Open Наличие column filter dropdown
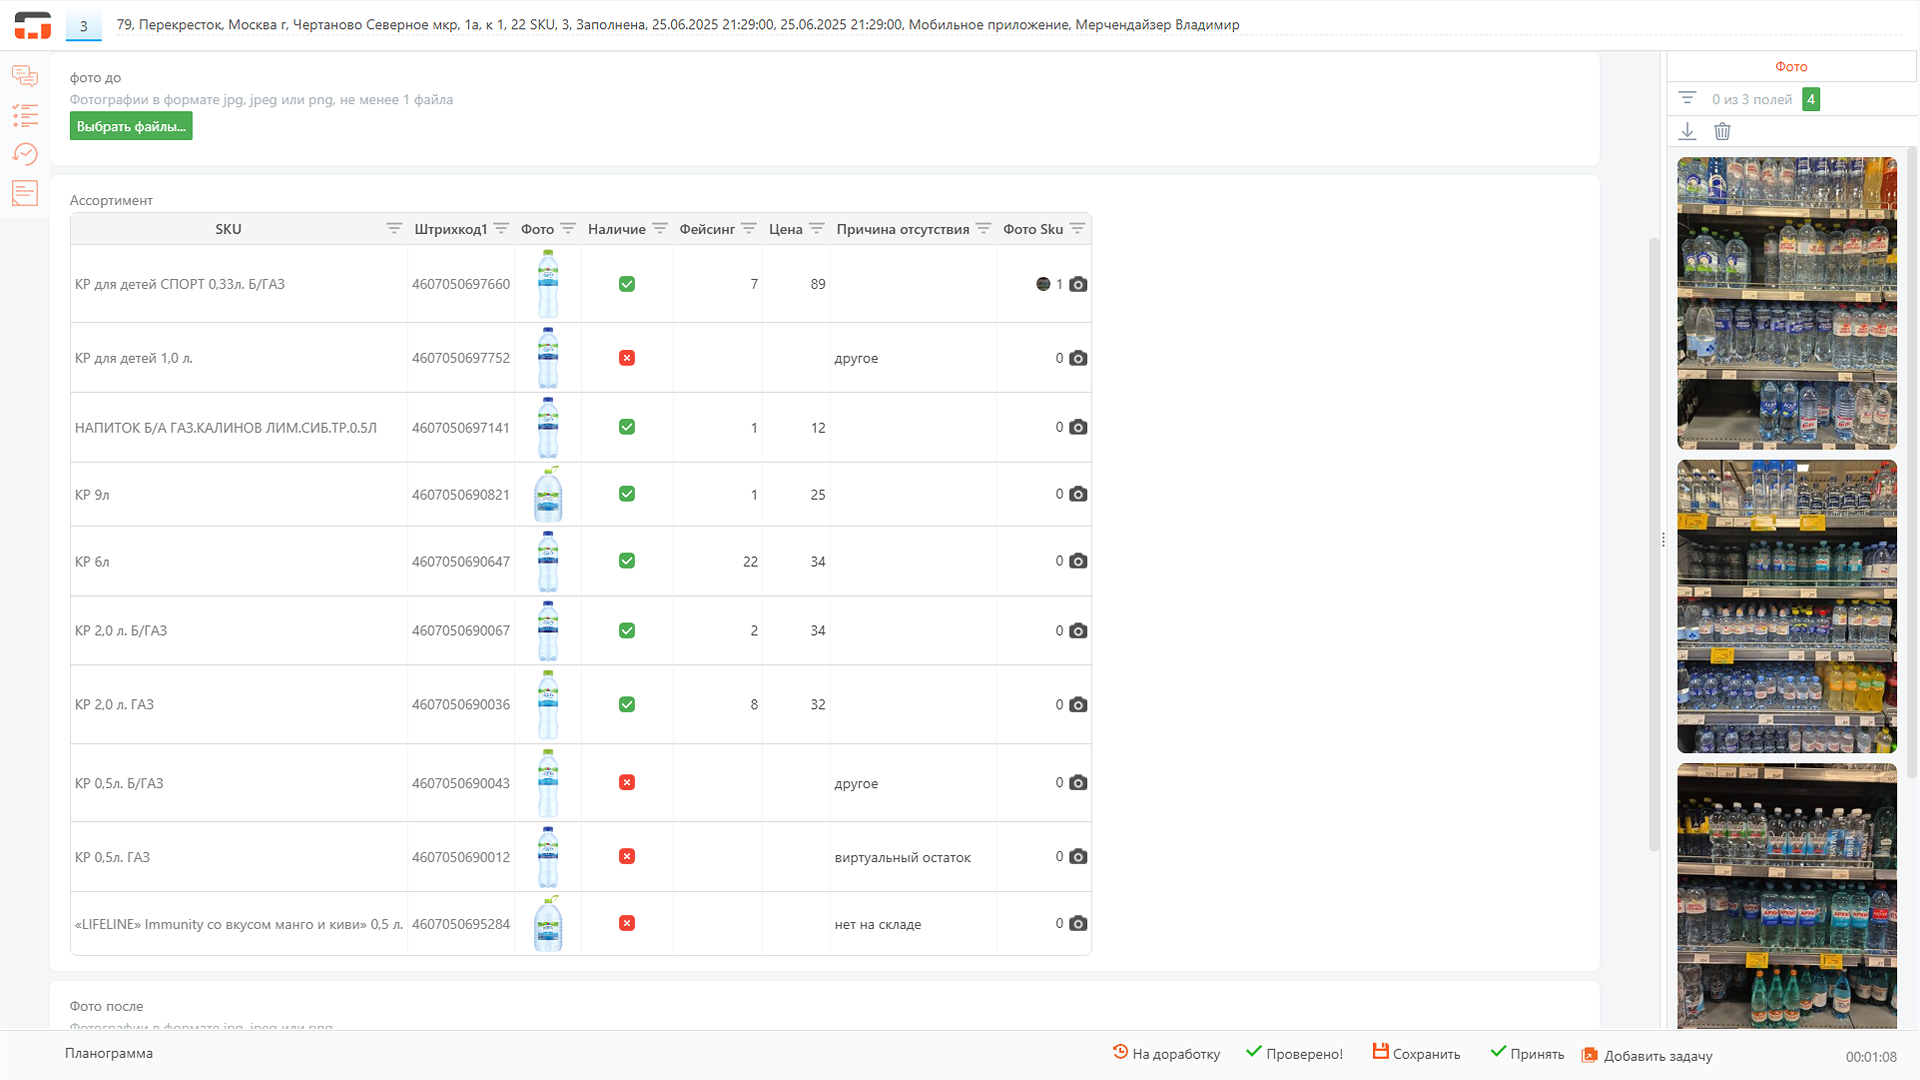Screen dimensions: 1920x1080 coord(660,229)
